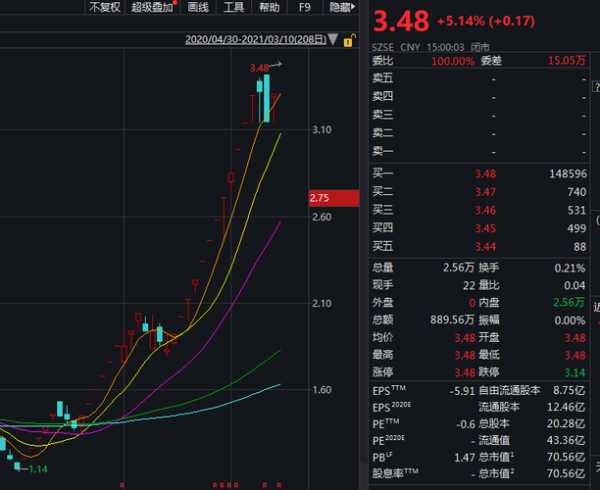Select the 画线 drawing tool menu
This screenshot has width=600, height=490.
point(198,7)
